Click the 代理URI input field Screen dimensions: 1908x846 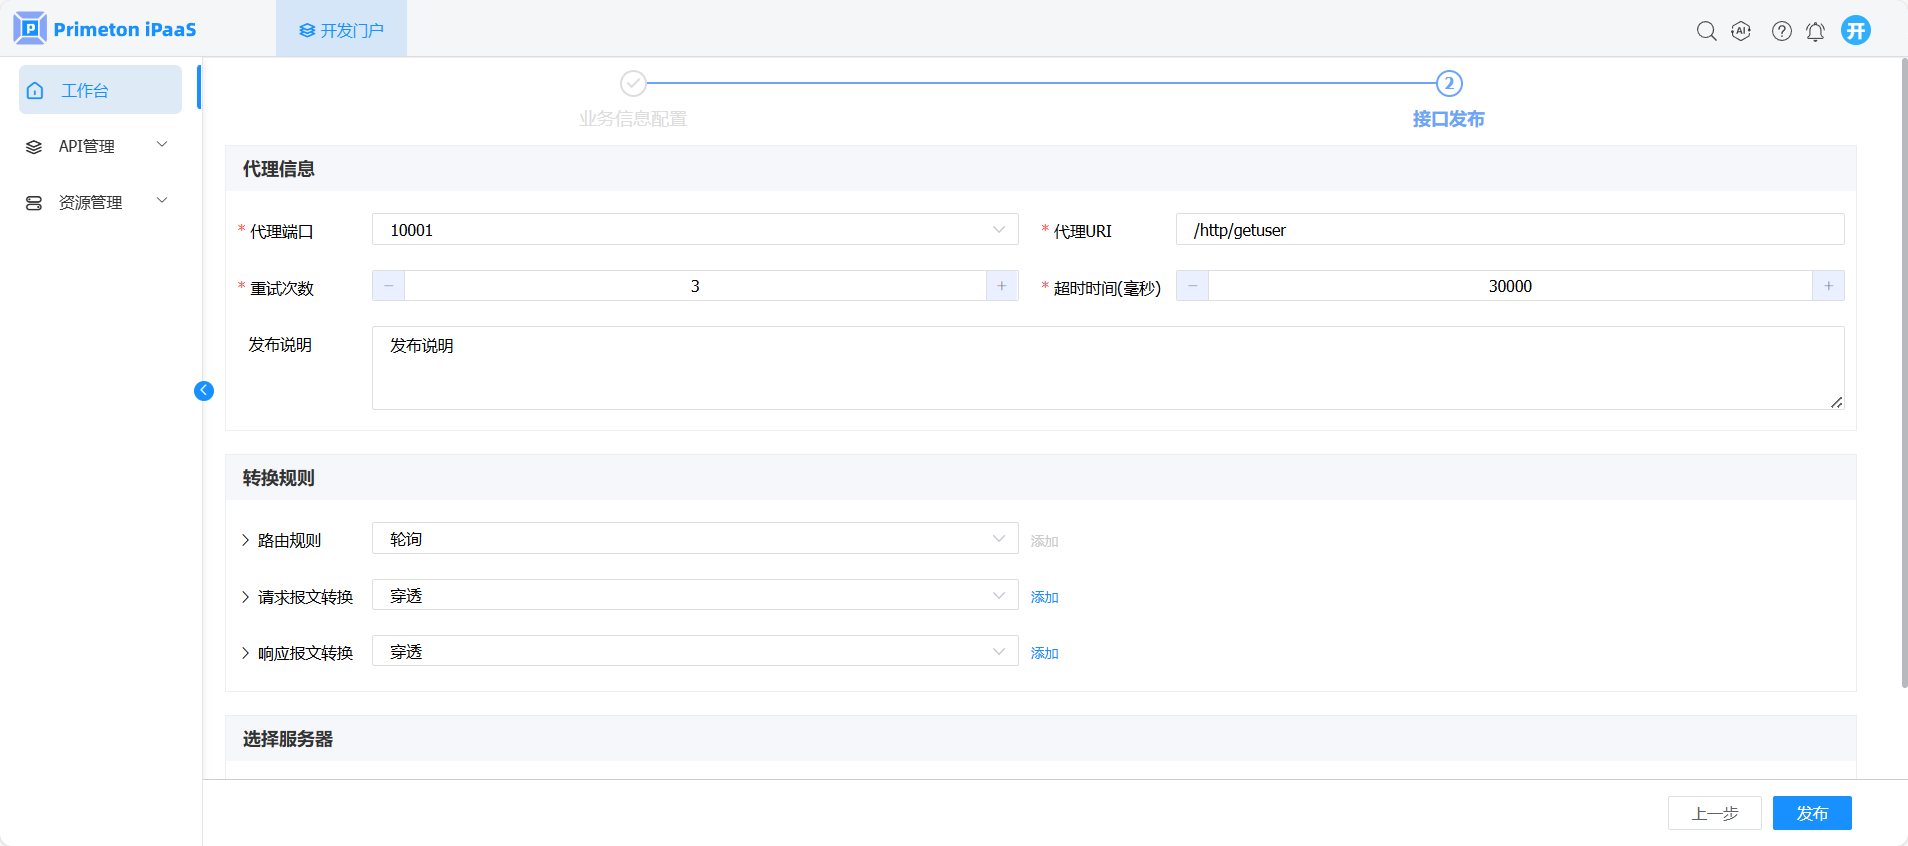[1509, 230]
